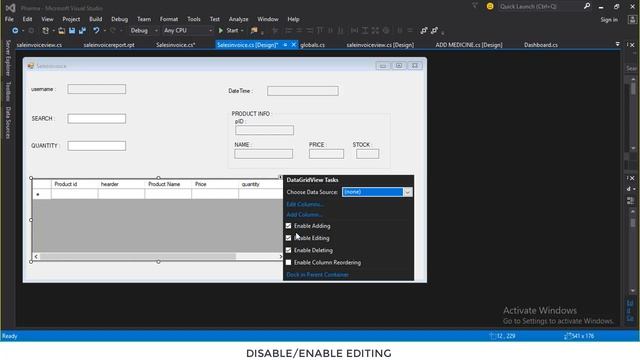Uncheck Enable Deleting checkbox
Screen dimensions: 640x360
pyautogui.click(x=289, y=250)
